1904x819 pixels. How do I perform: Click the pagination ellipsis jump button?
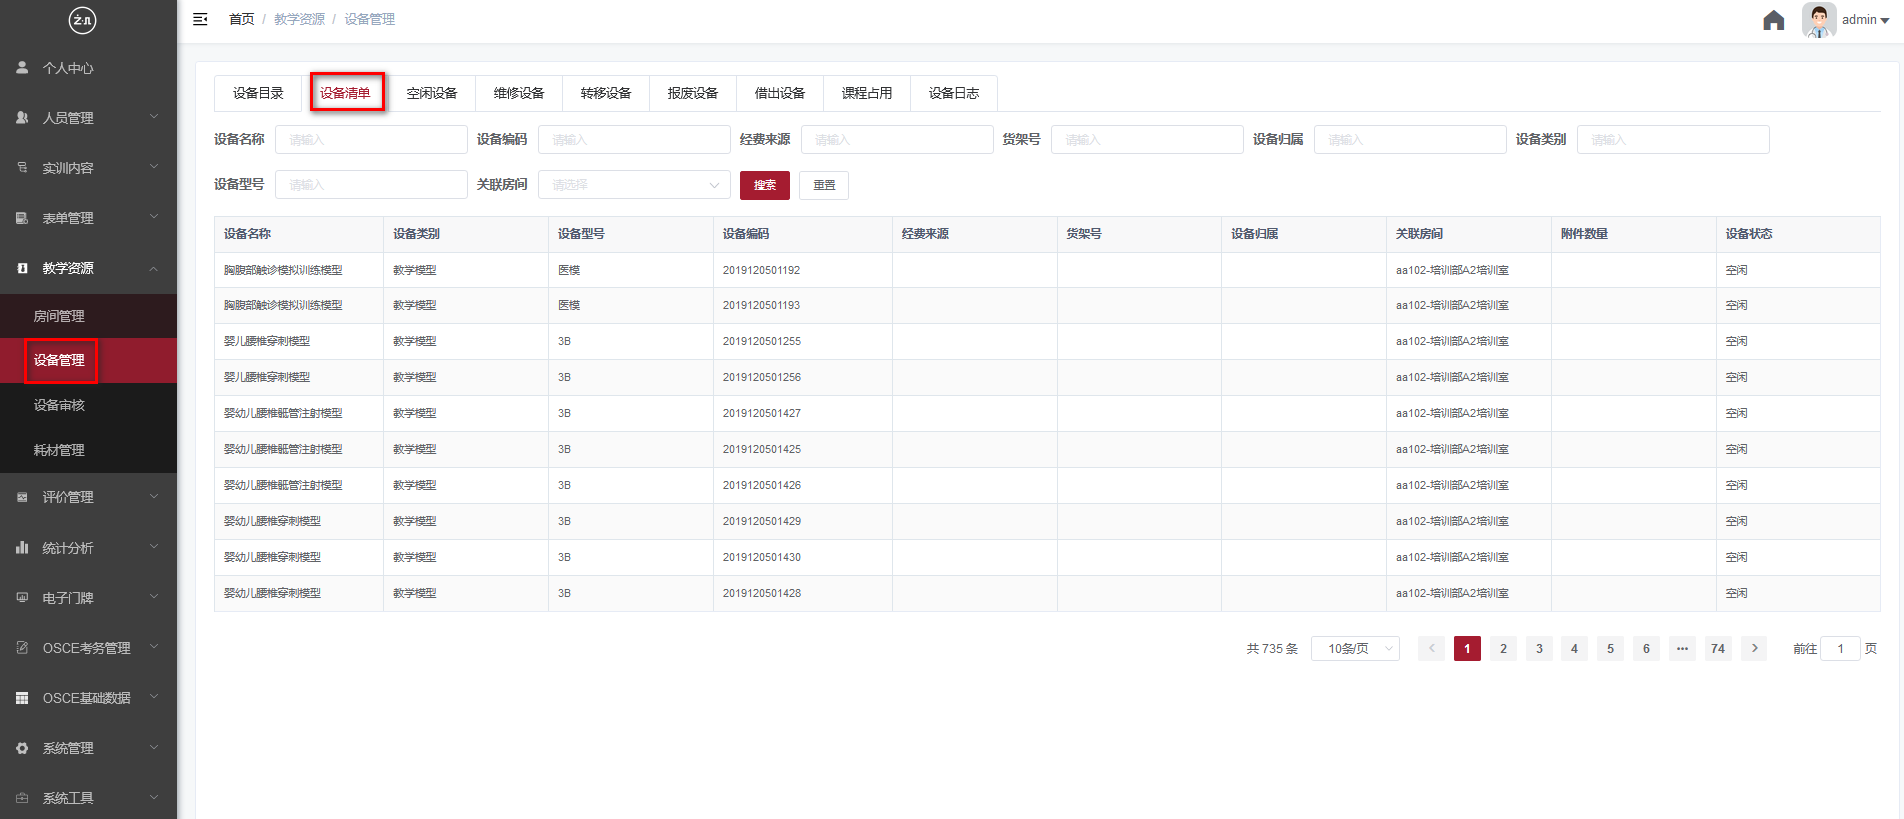pos(1682,648)
